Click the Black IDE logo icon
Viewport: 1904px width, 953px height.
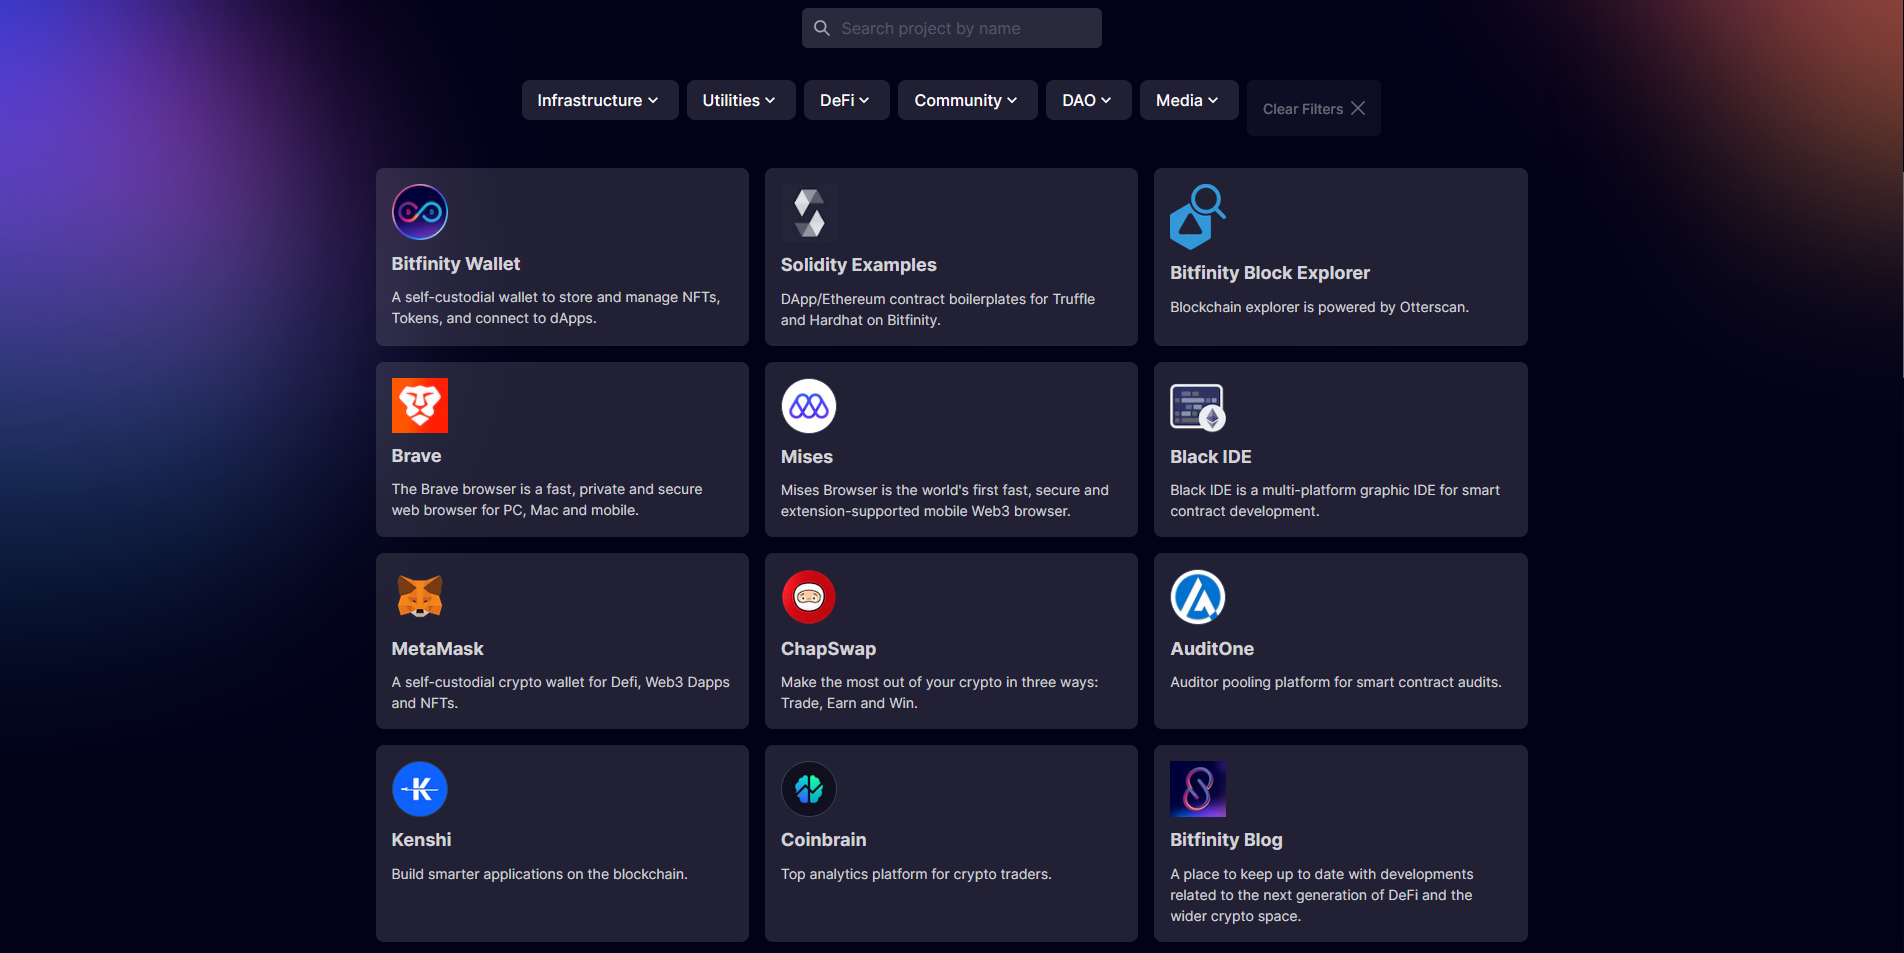[1197, 406]
